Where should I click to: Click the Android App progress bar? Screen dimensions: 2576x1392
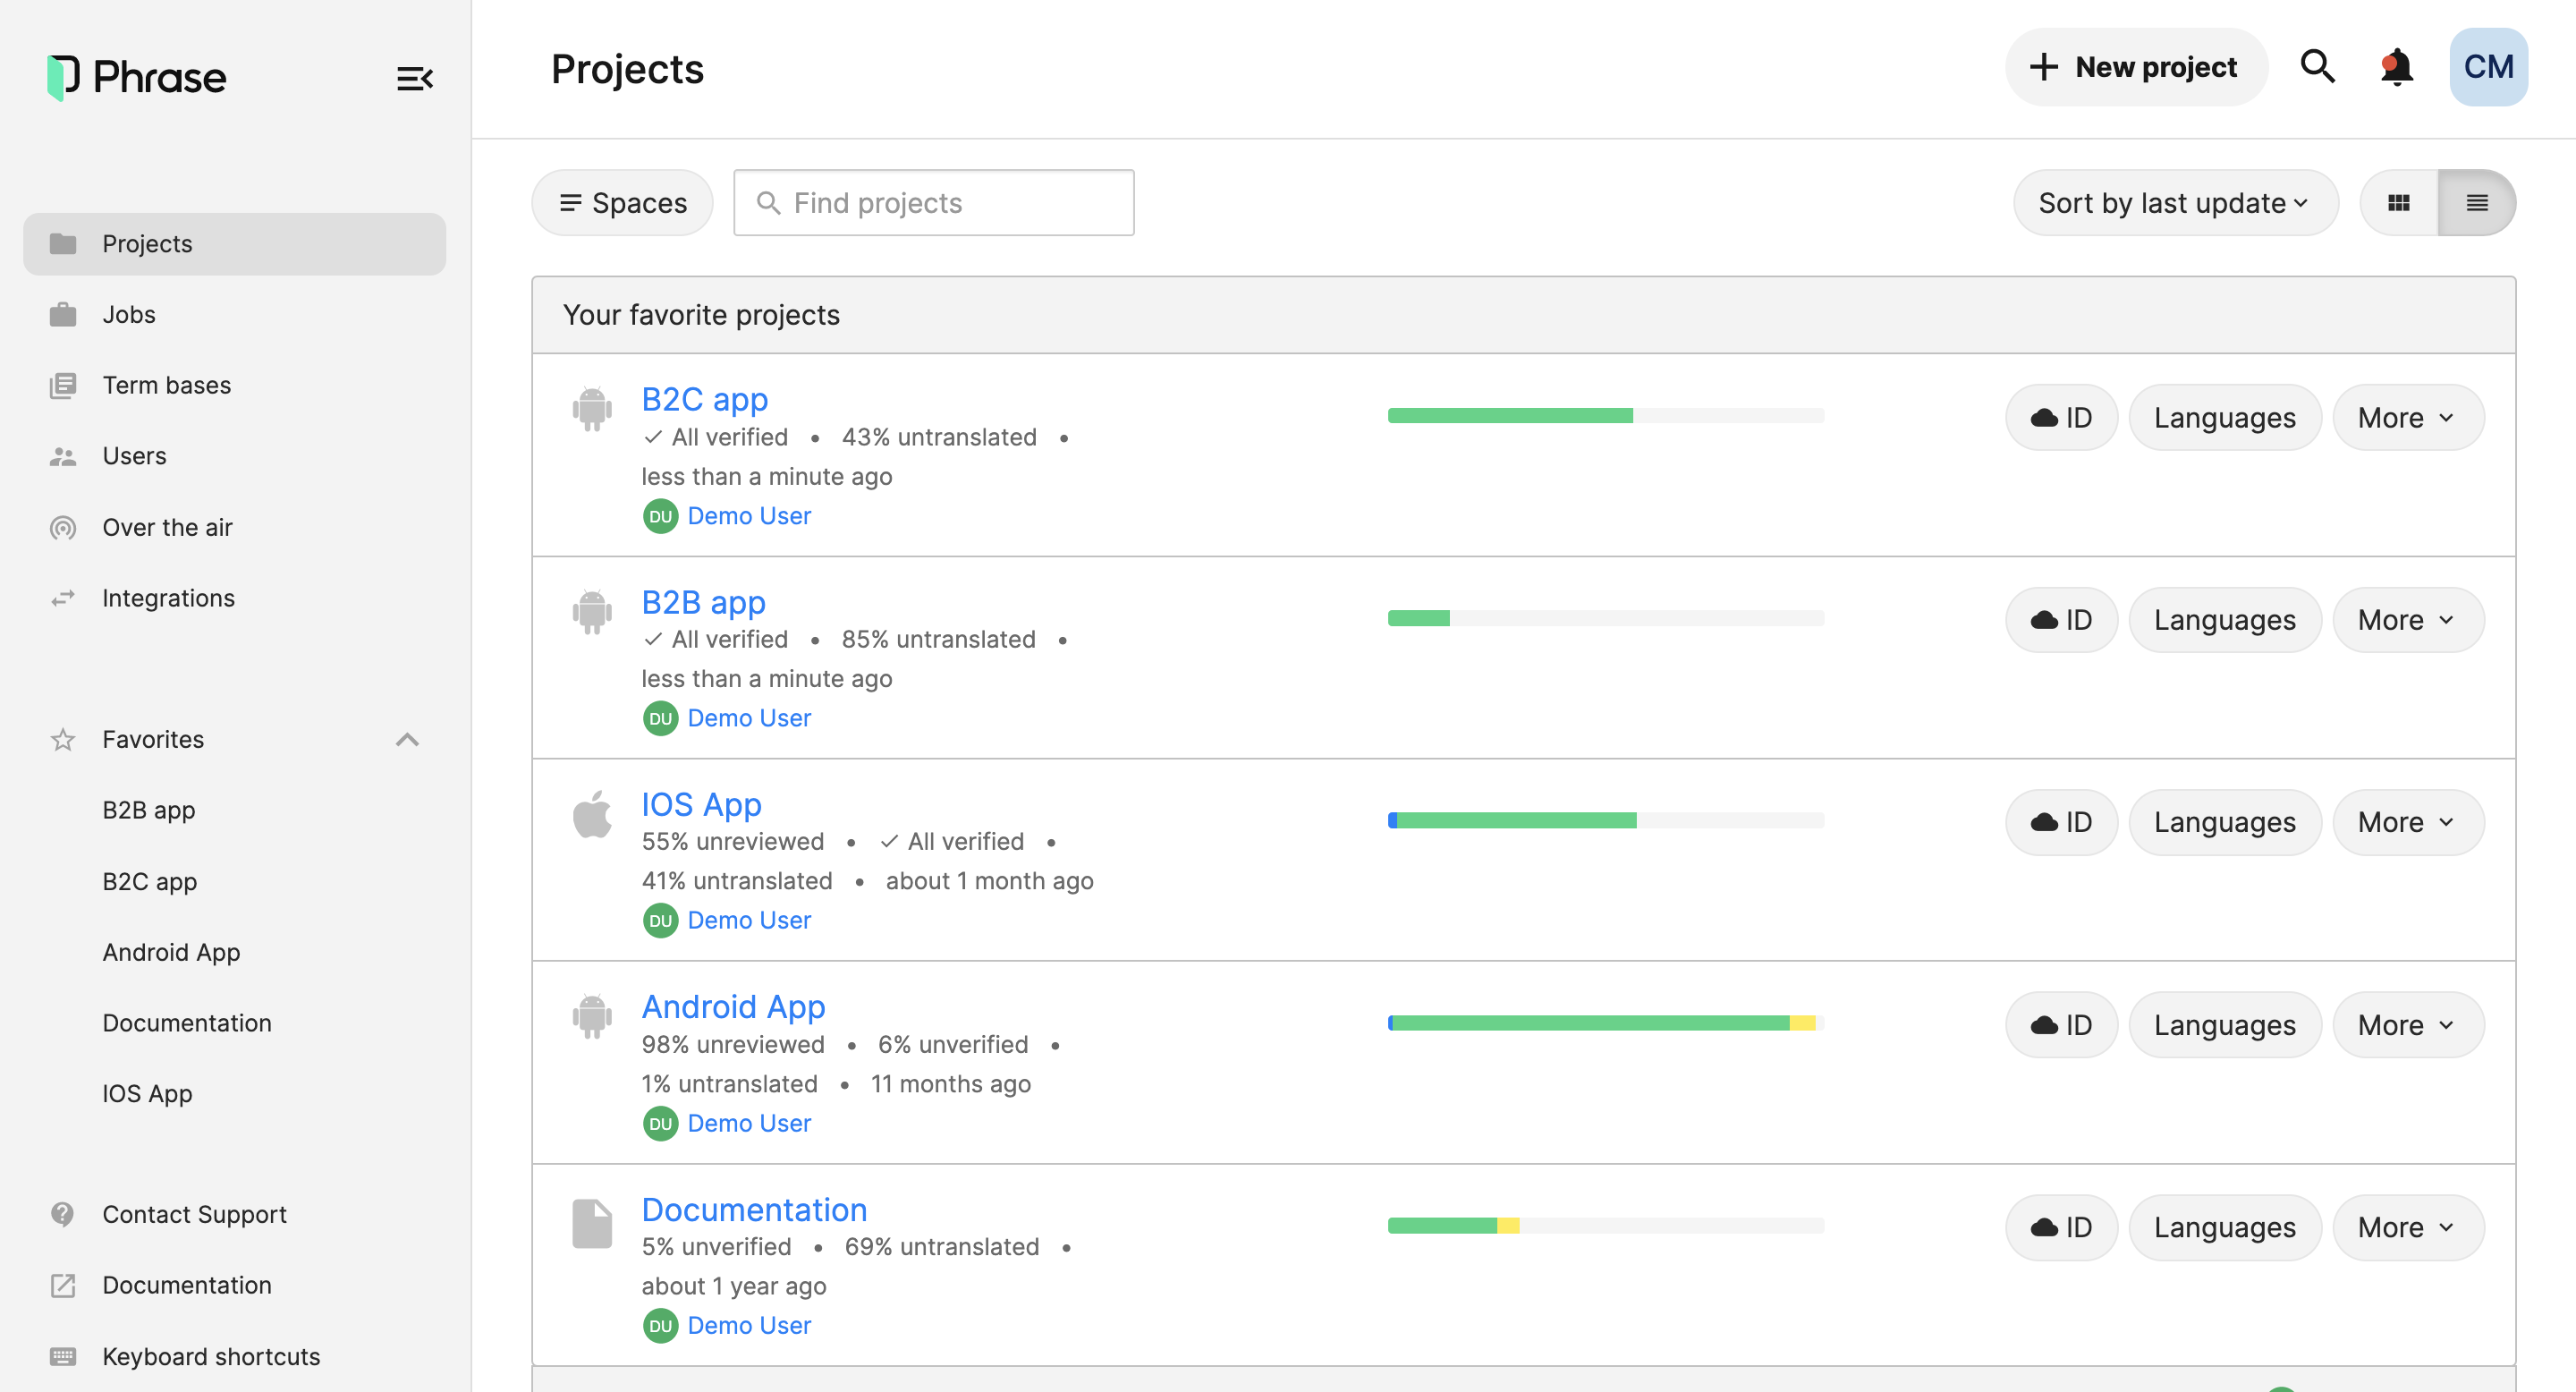(x=1605, y=1022)
